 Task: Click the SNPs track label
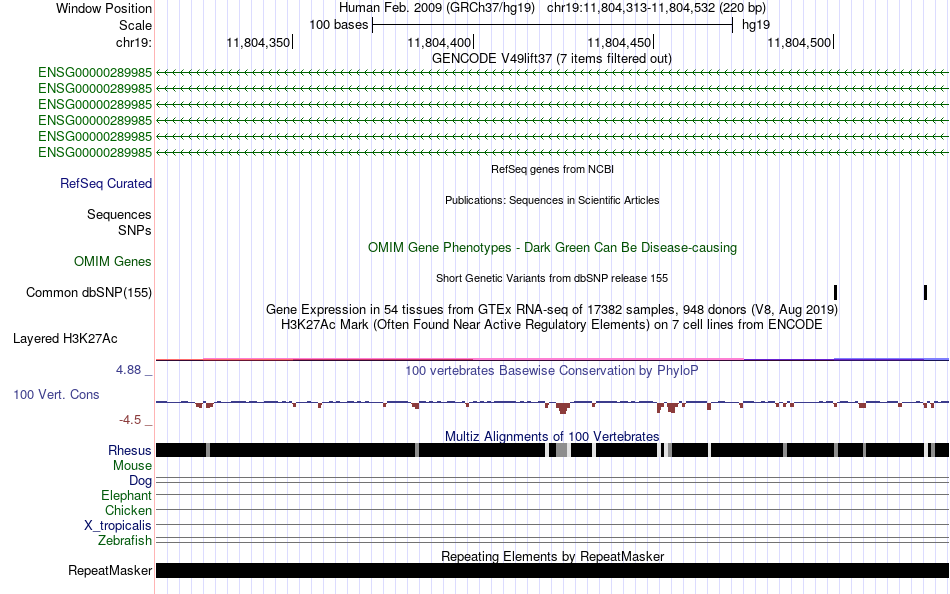click(135, 230)
